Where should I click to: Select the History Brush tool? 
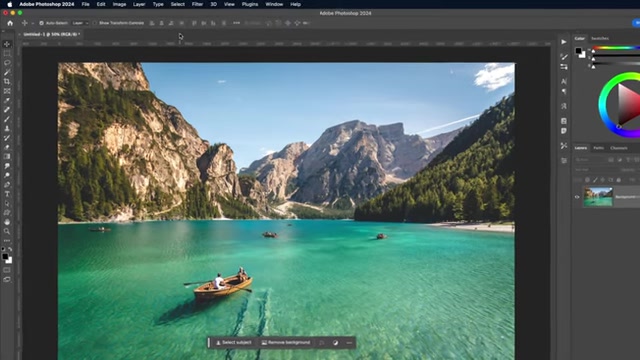[x=7, y=138]
